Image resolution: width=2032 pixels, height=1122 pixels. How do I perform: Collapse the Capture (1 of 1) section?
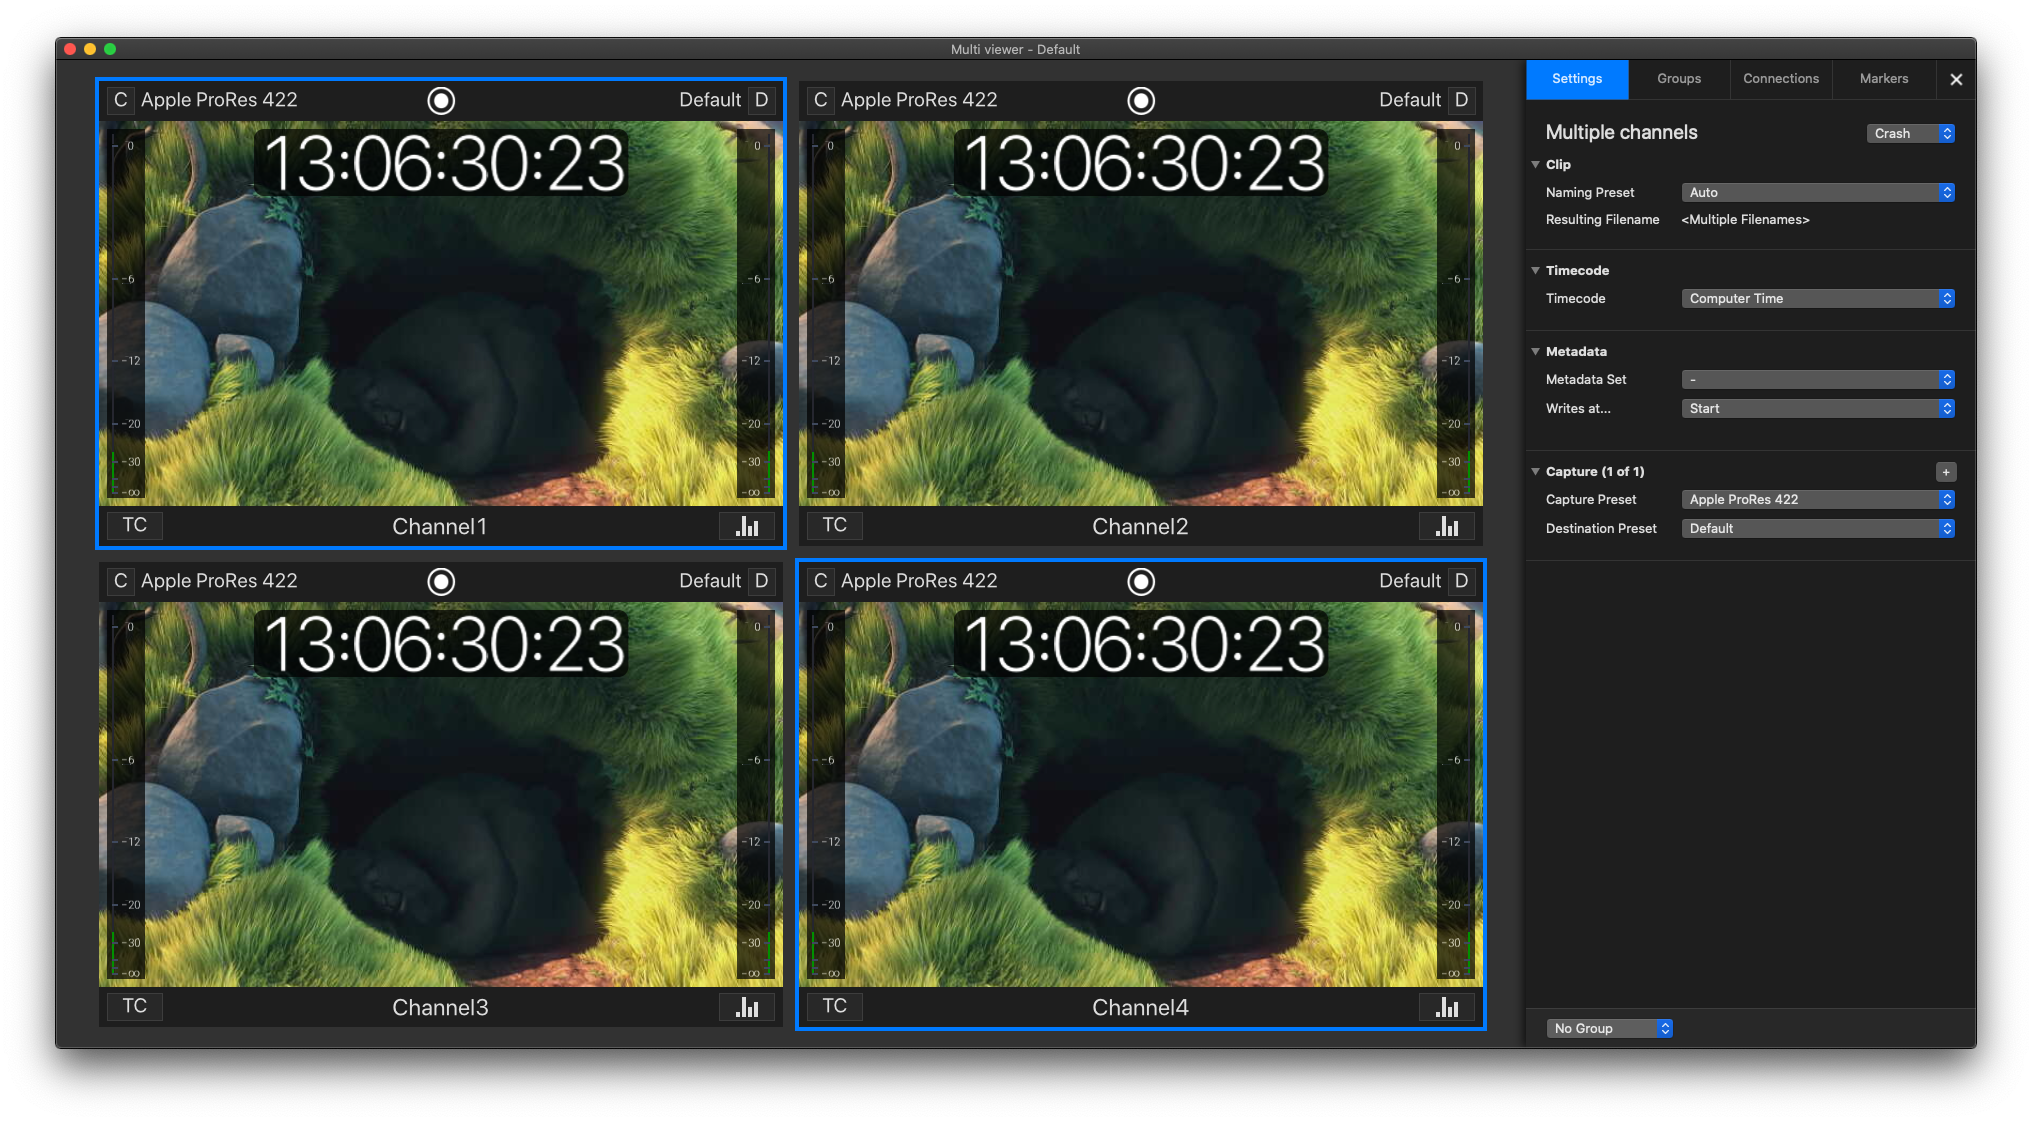pos(1536,471)
